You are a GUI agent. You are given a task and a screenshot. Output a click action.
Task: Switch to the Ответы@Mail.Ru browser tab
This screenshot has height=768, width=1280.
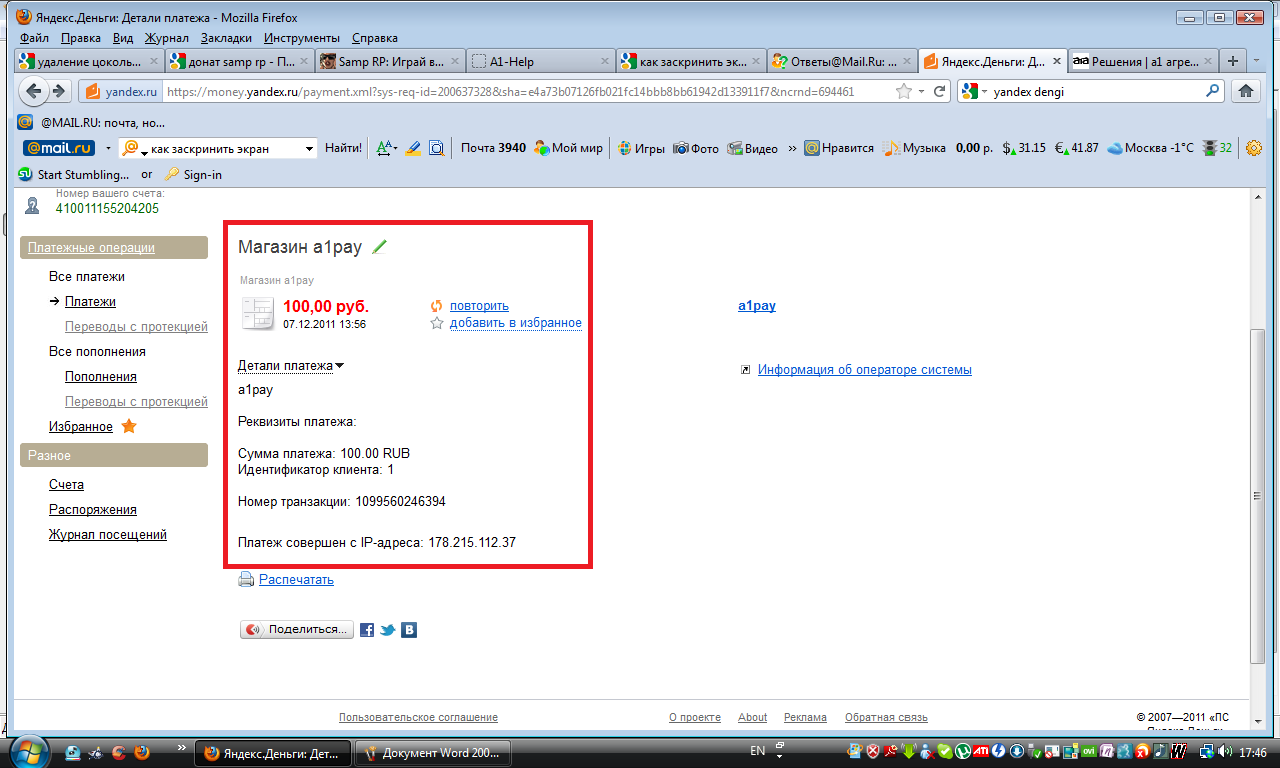click(841, 61)
